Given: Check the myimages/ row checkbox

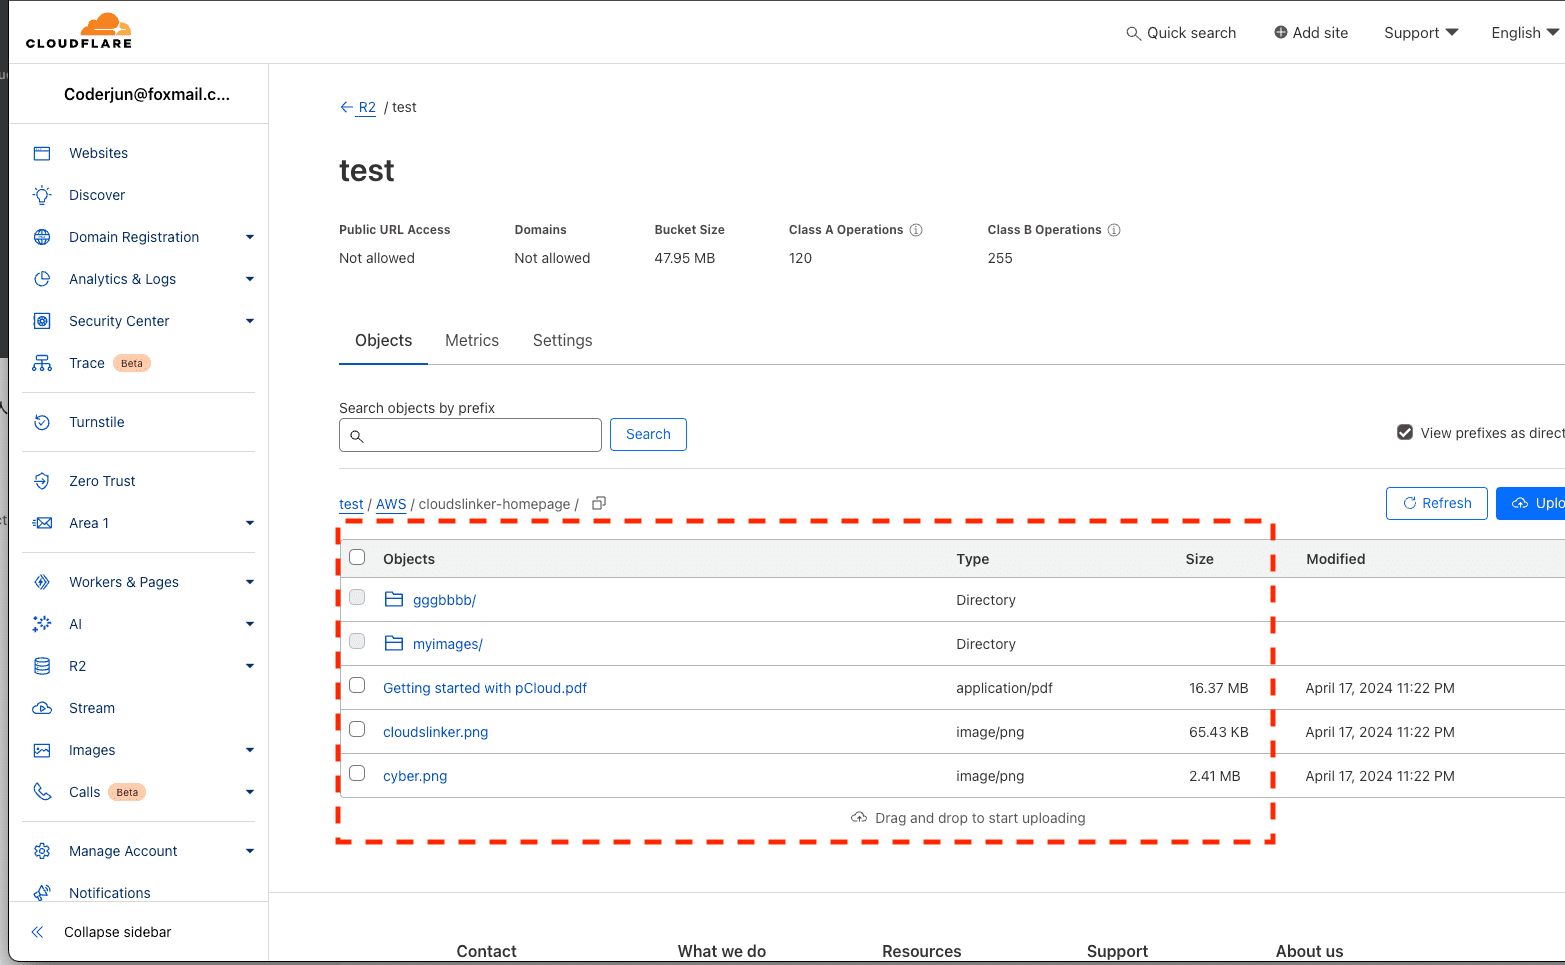Looking at the screenshot, I should pyautogui.click(x=357, y=641).
